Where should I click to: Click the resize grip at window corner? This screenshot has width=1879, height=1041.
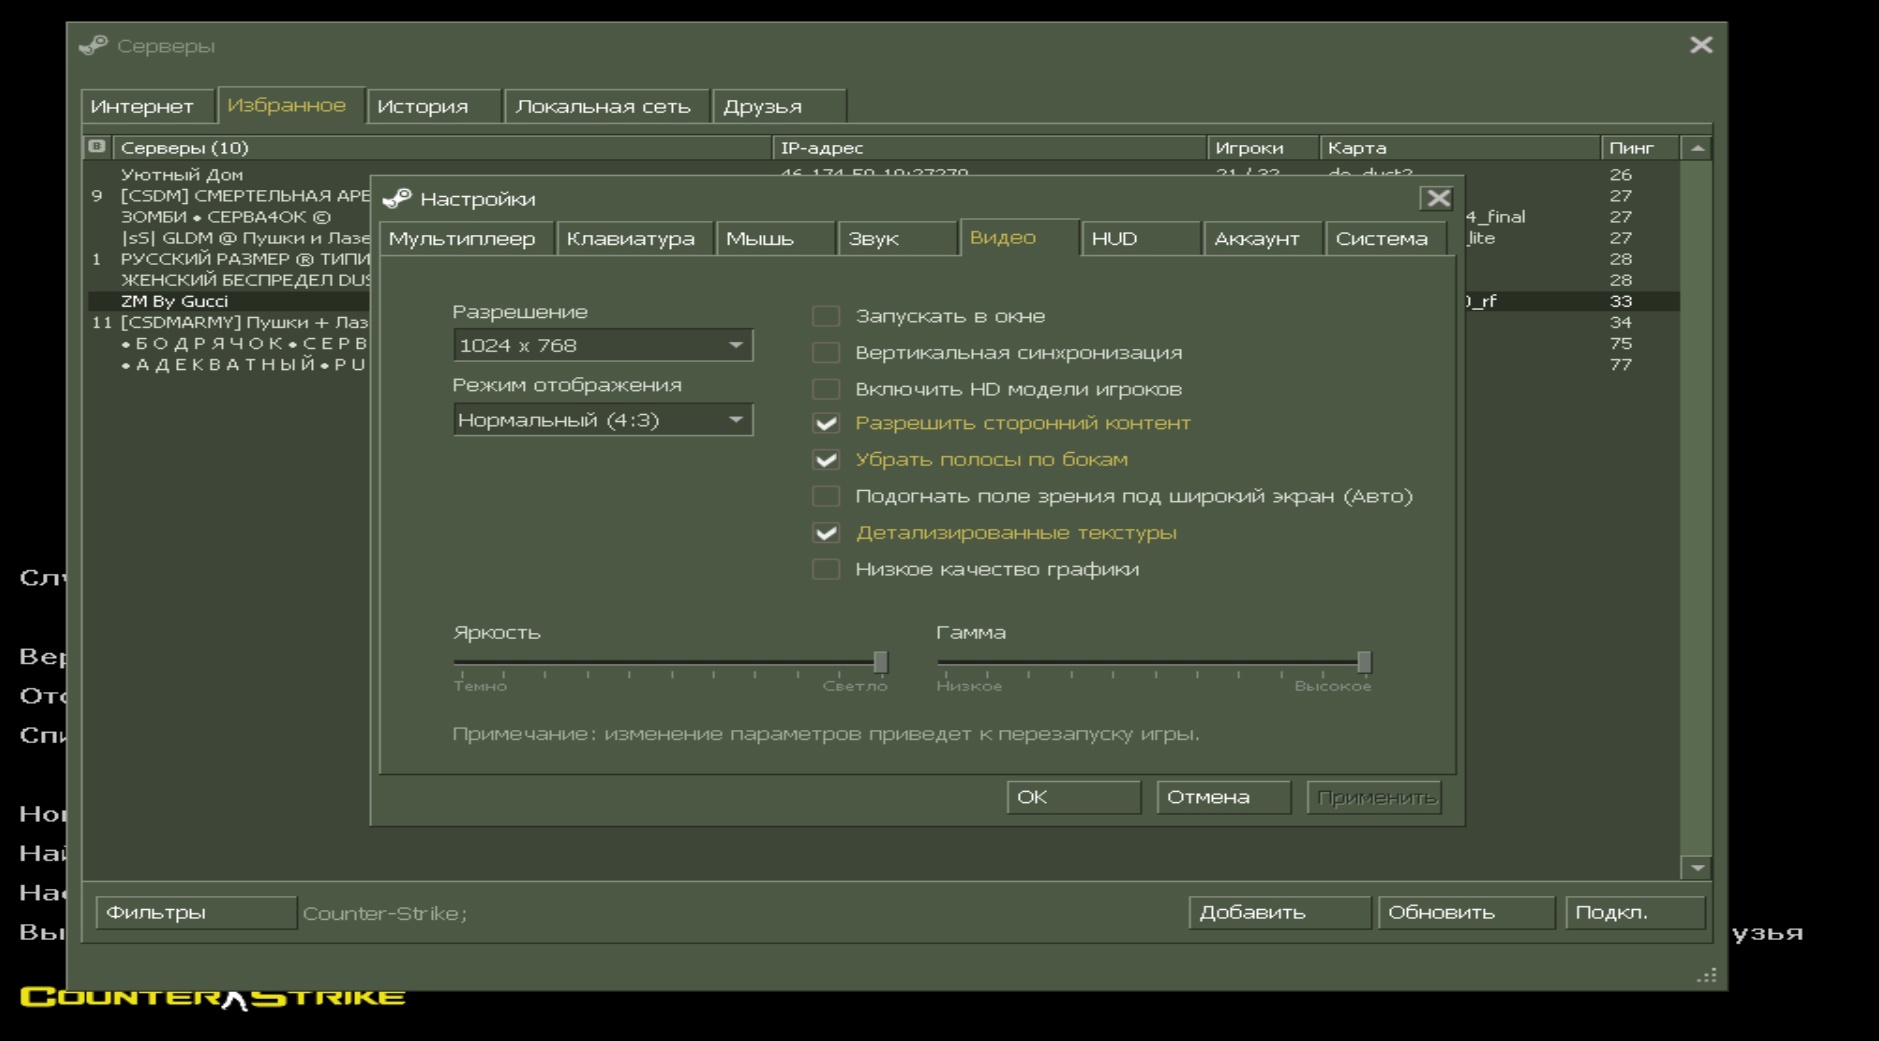[1707, 975]
